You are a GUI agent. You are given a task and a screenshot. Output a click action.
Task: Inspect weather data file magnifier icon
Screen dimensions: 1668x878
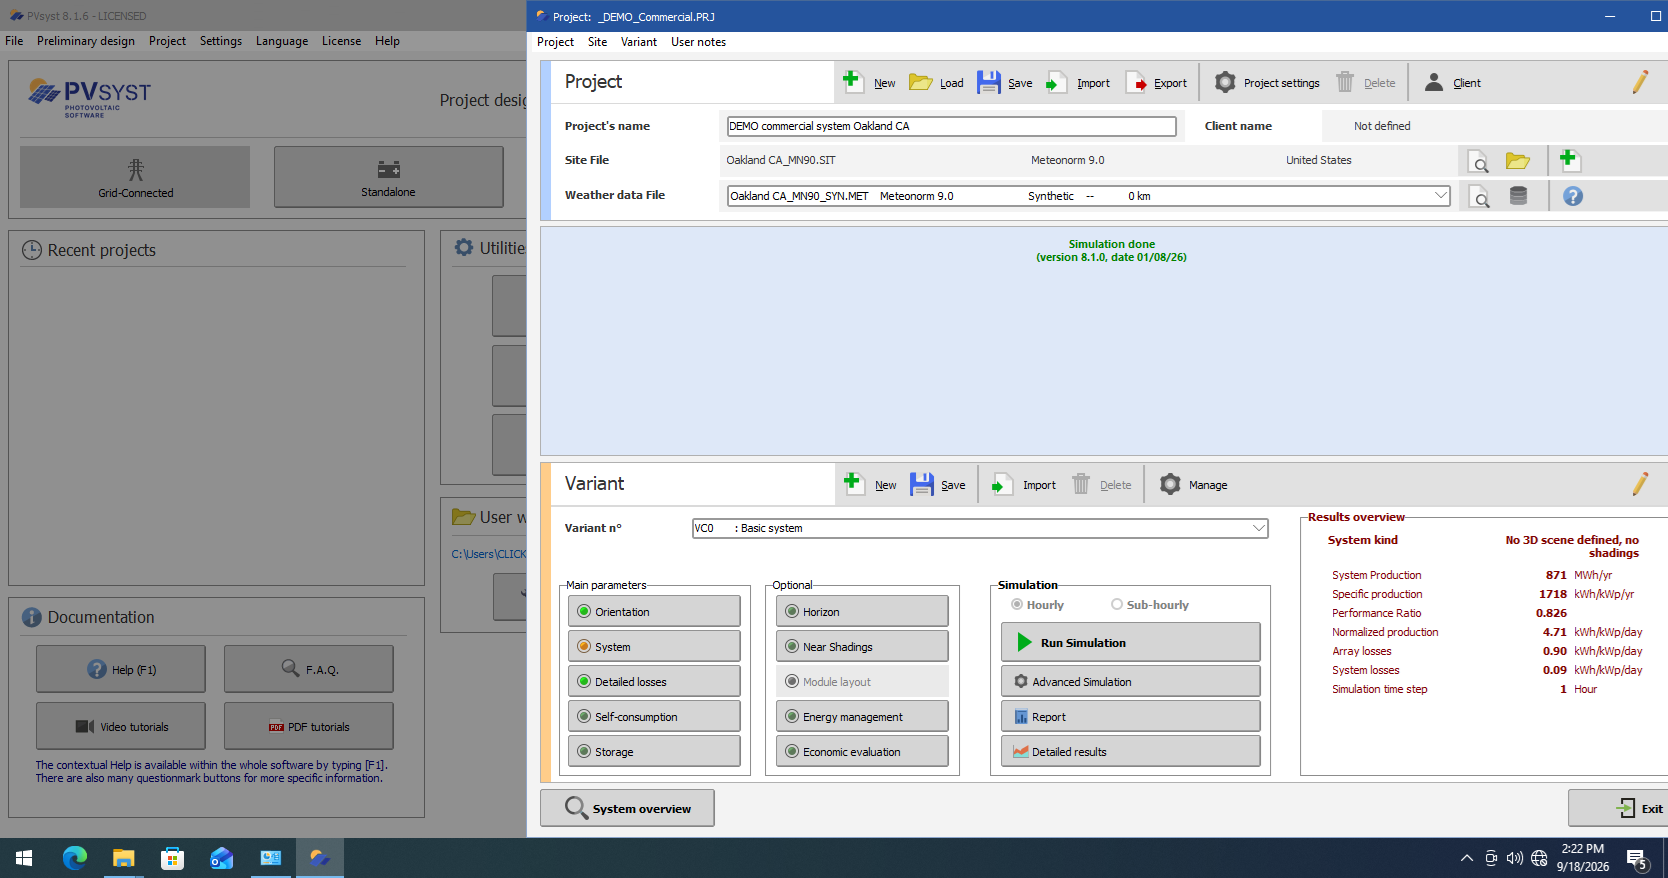click(1478, 196)
